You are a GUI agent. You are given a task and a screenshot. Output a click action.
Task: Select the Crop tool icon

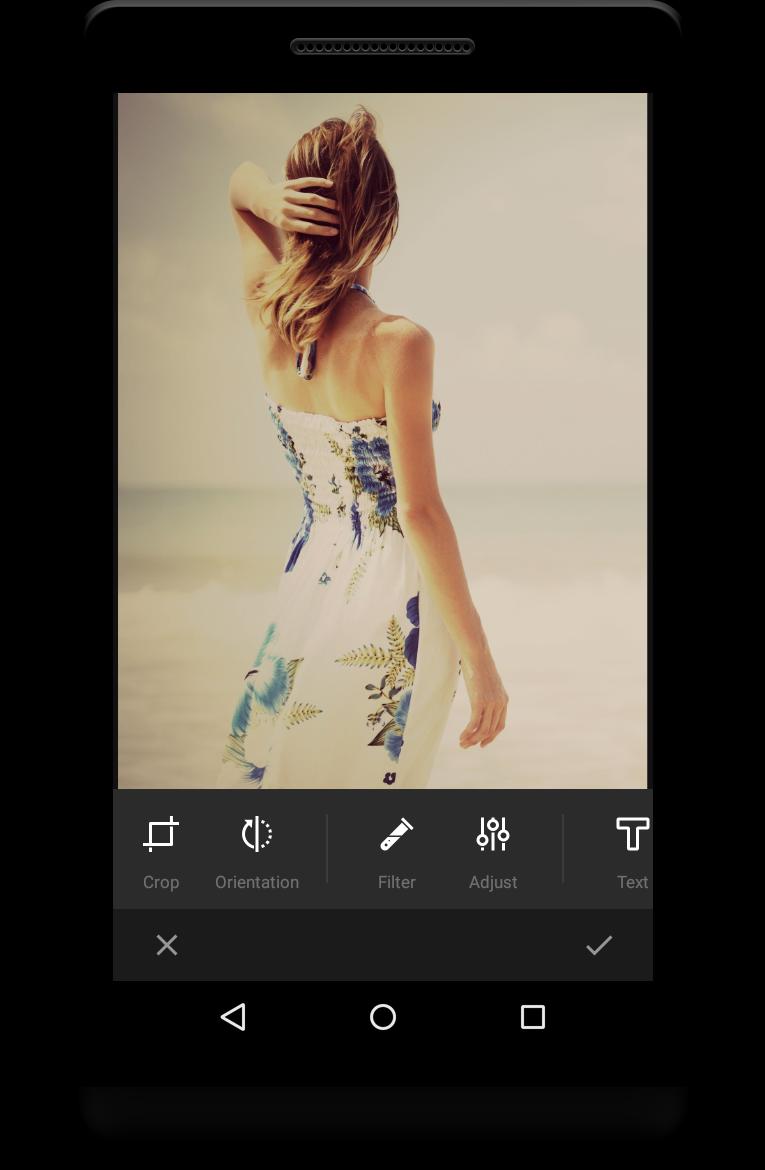click(160, 833)
